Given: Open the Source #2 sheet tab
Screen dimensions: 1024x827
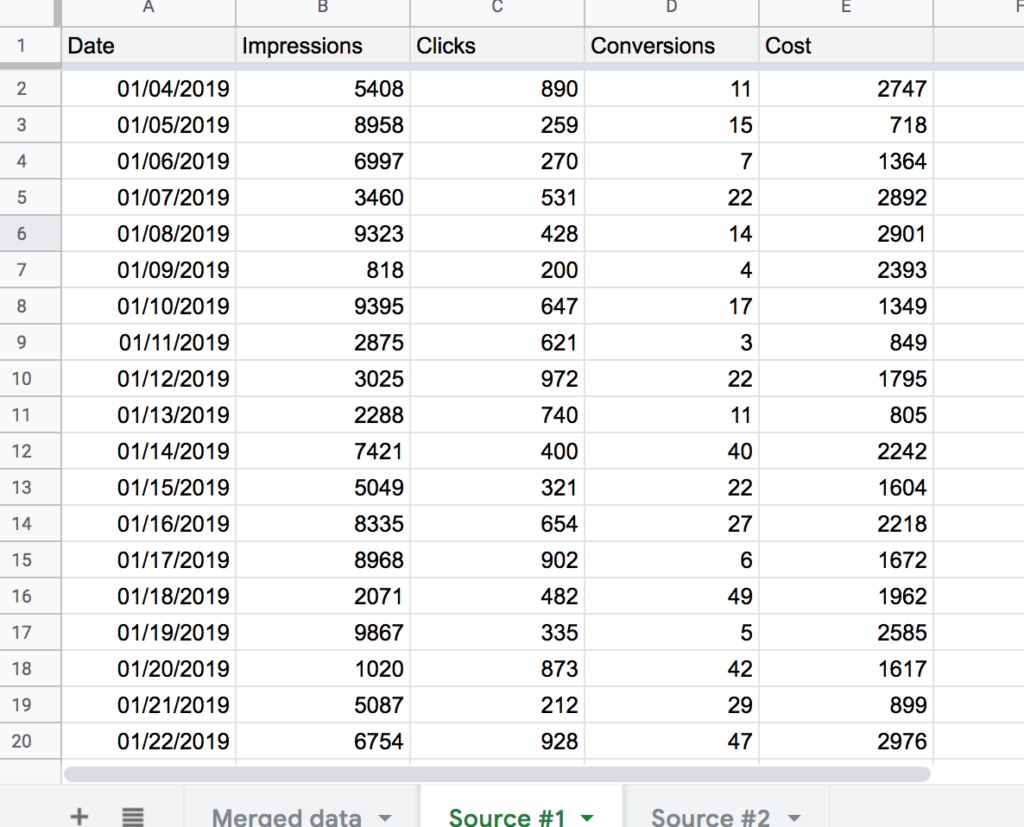Looking at the screenshot, I should click(710, 816).
